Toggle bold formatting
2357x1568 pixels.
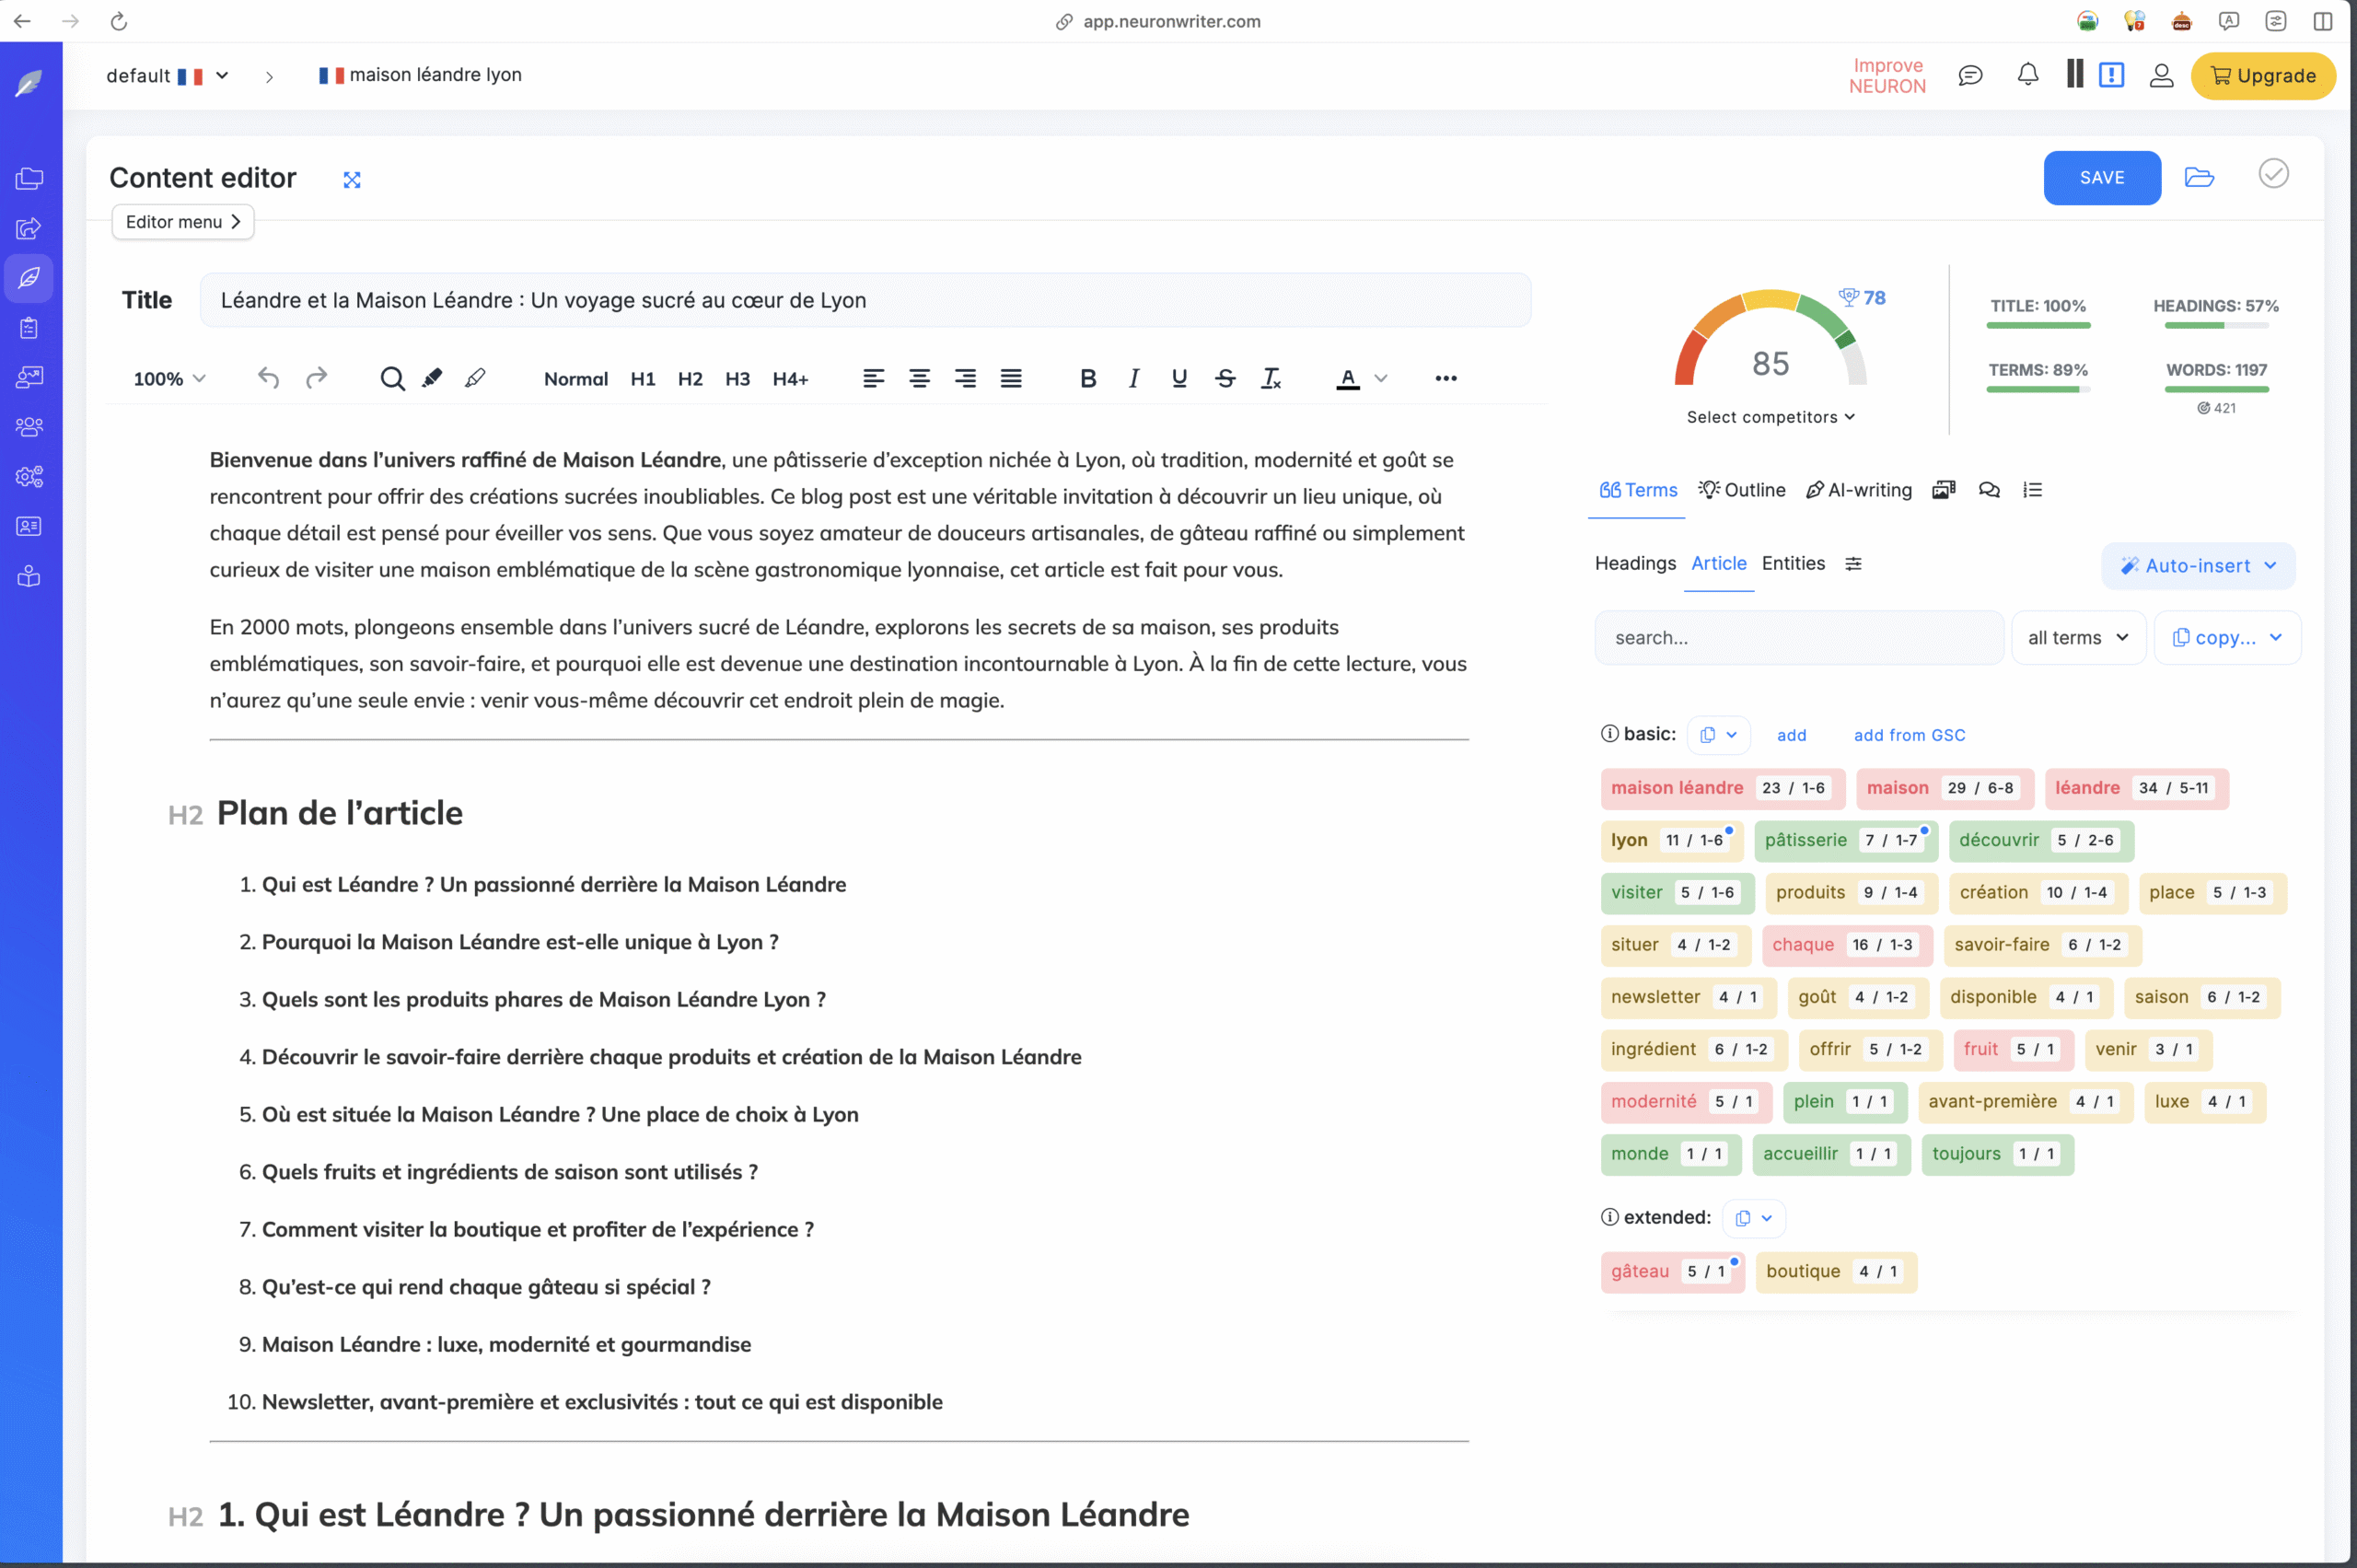1088,379
